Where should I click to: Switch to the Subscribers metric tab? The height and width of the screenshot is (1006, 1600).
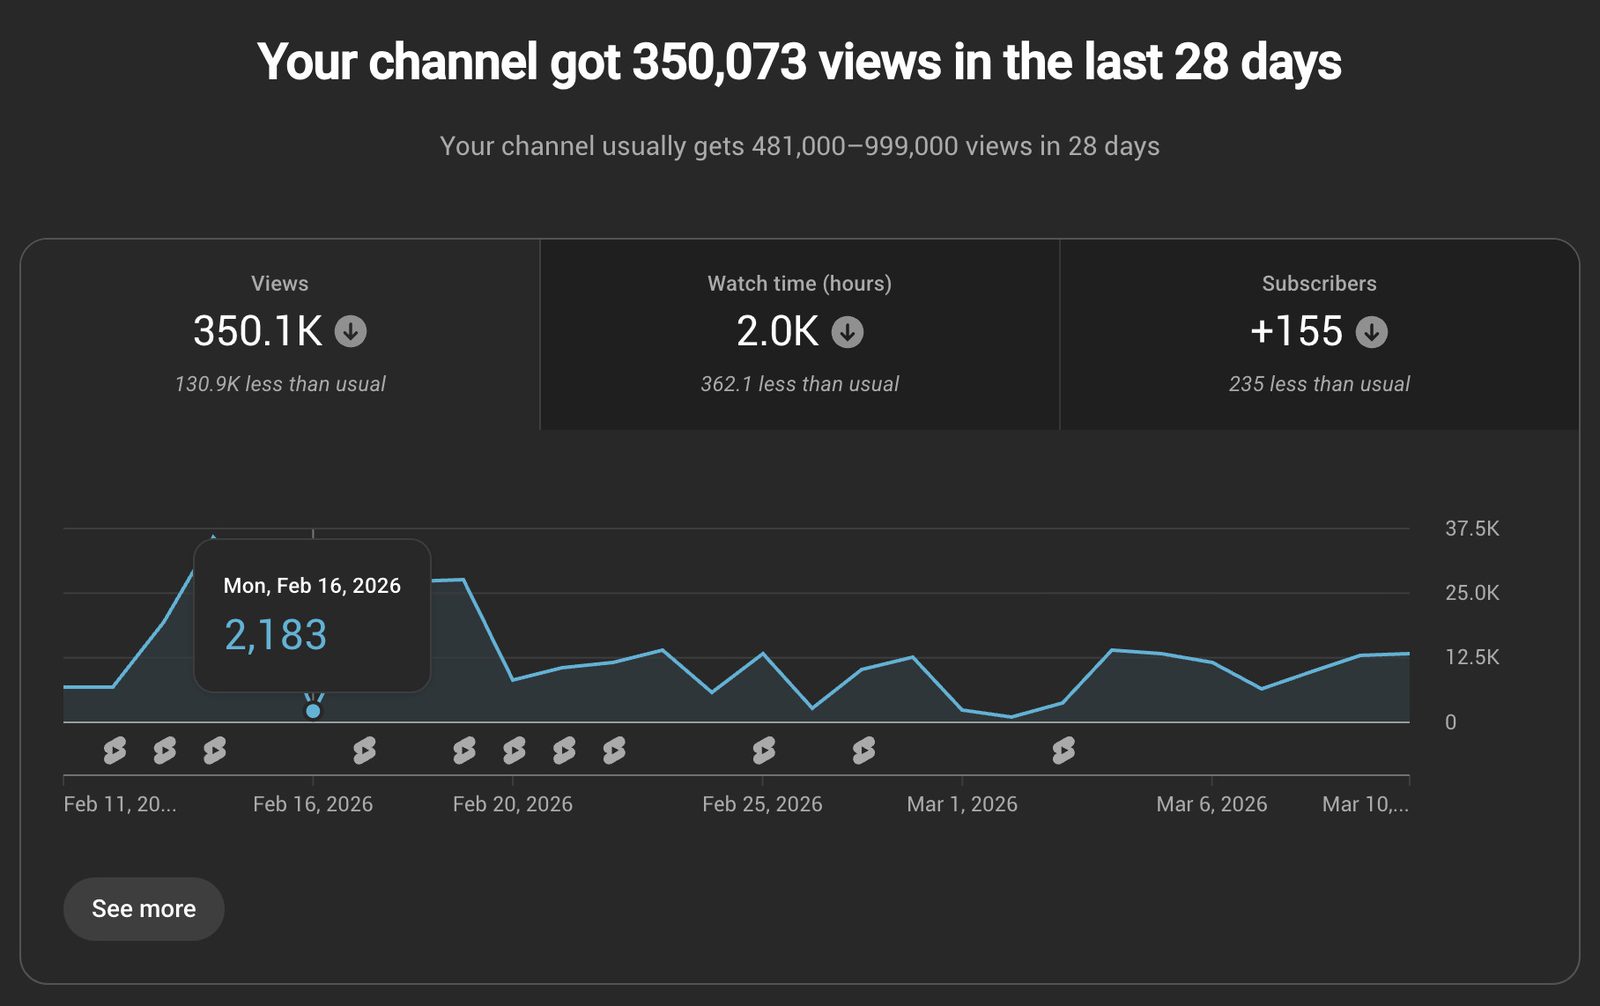1319,335
